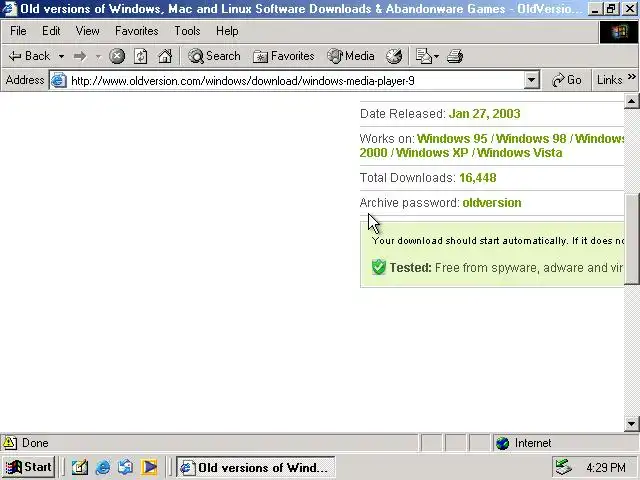Open the History icon in the toolbar
The image size is (640, 480).
coord(394,56)
